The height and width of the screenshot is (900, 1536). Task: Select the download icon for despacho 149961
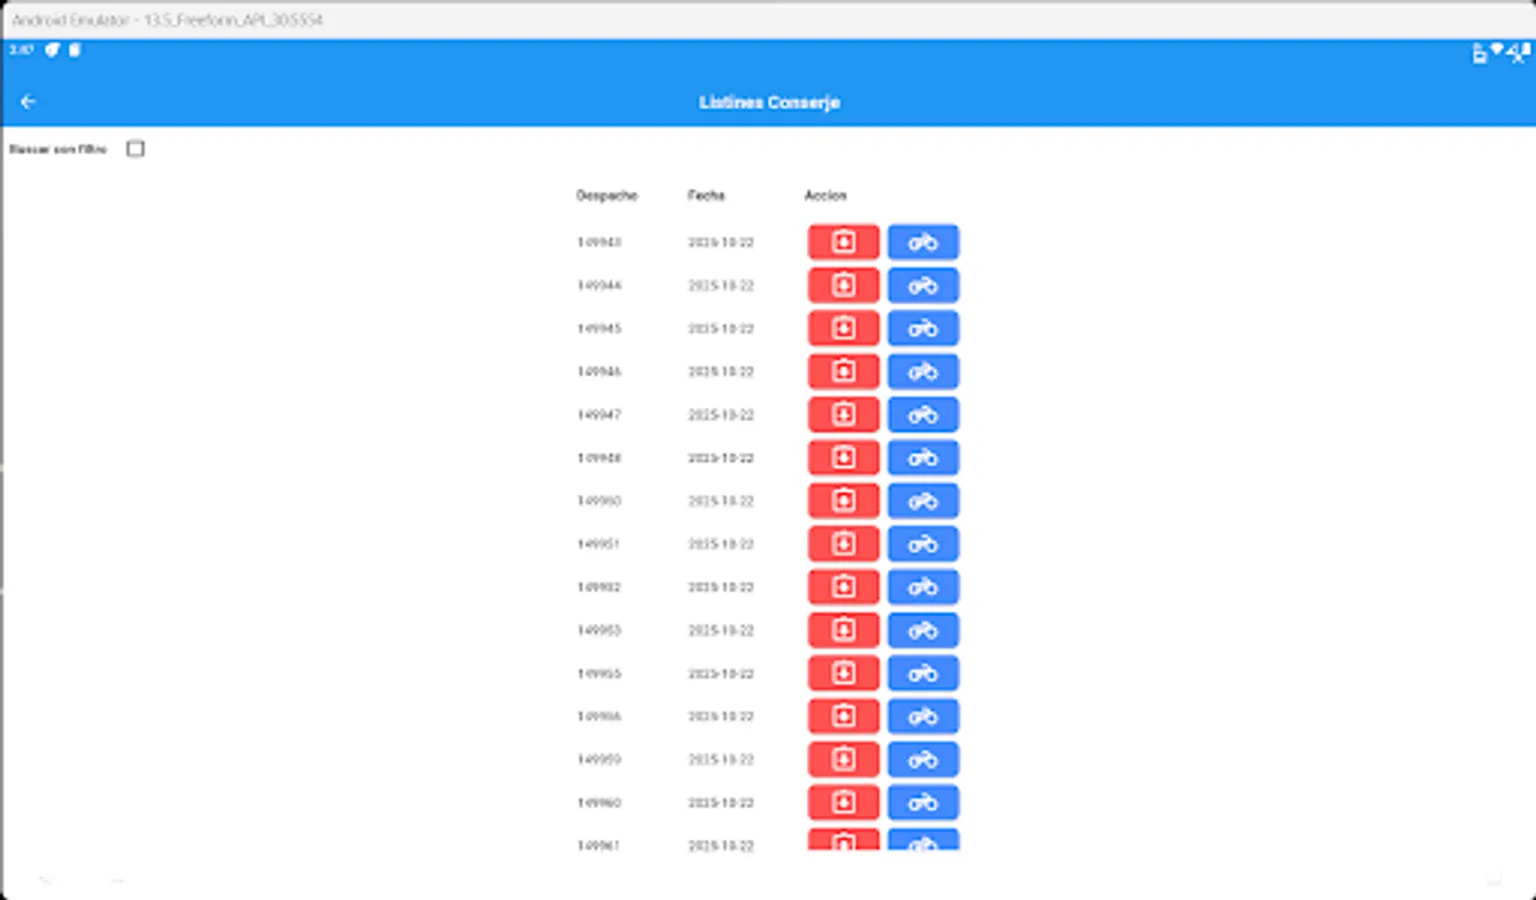coord(843,845)
